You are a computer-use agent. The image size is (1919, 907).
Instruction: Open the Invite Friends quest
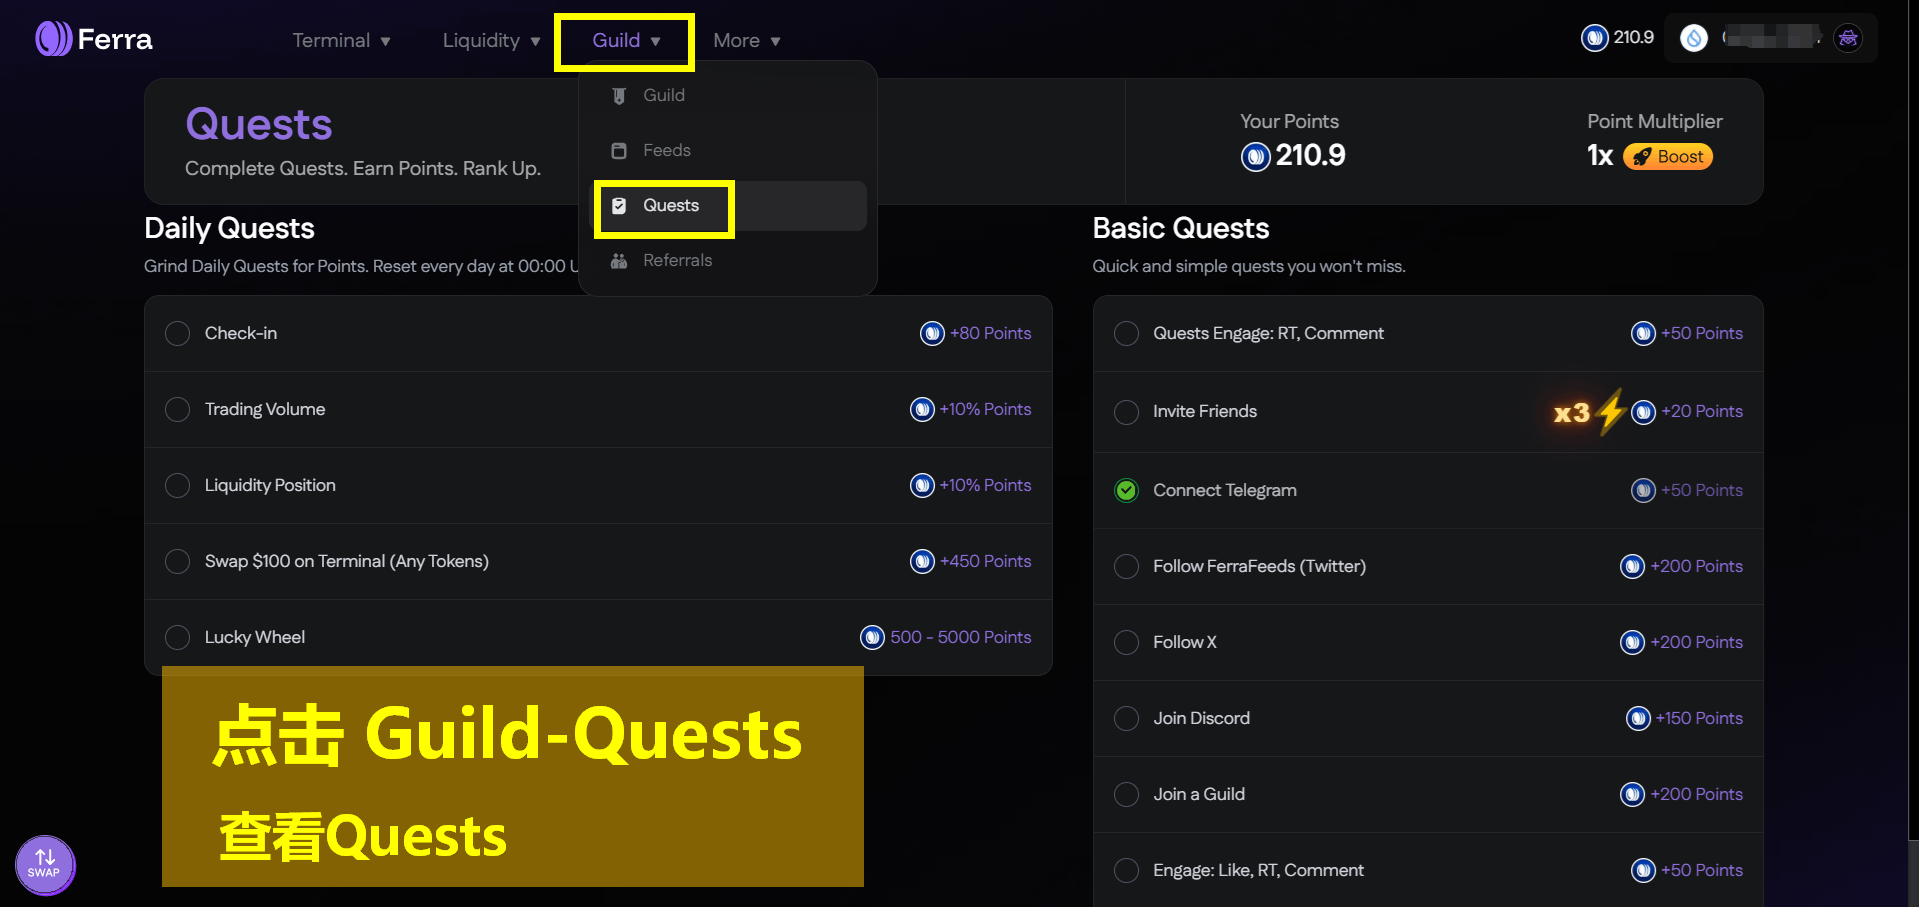tap(1428, 411)
